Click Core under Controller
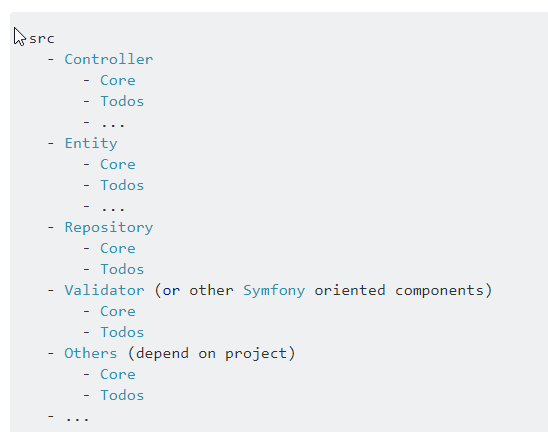 pos(118,80)
